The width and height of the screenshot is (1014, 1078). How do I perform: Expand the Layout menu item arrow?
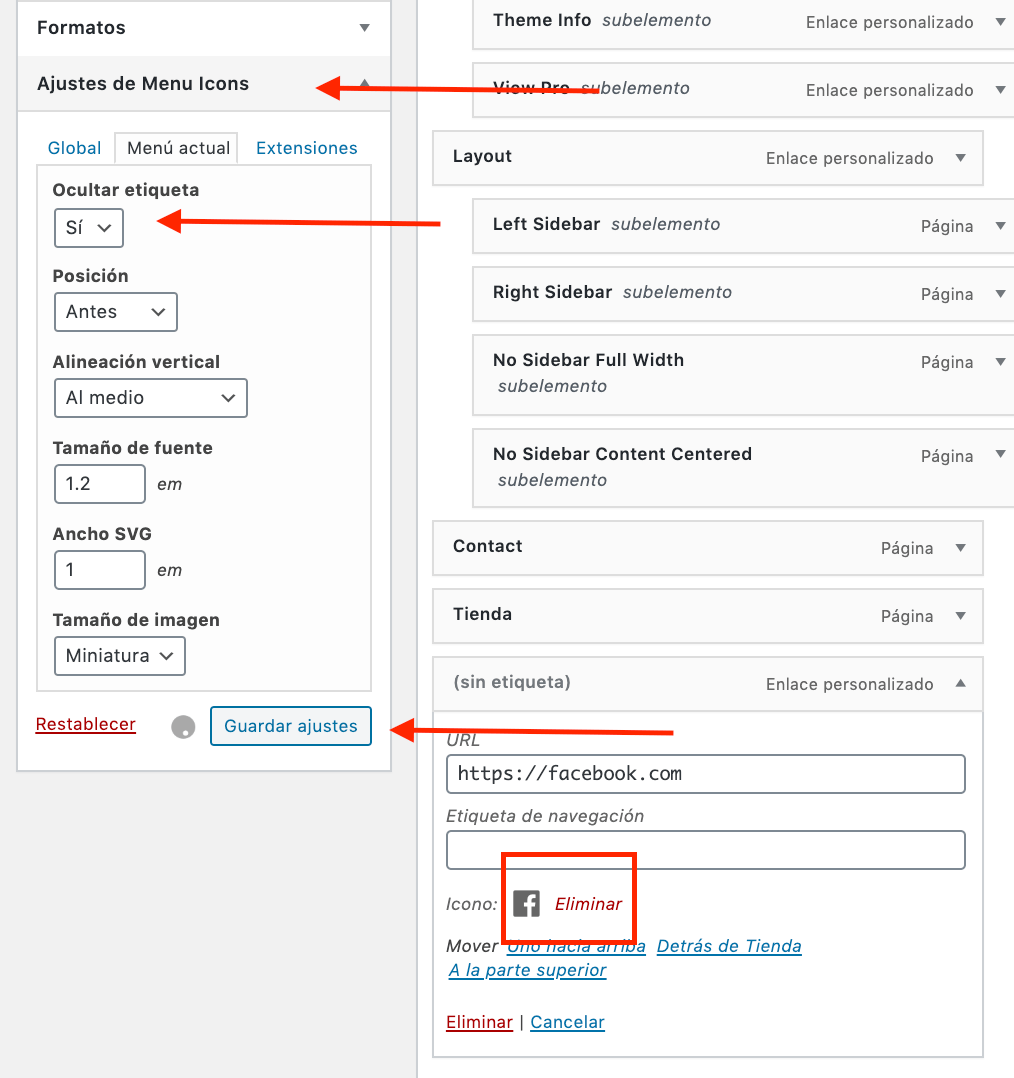960,157
